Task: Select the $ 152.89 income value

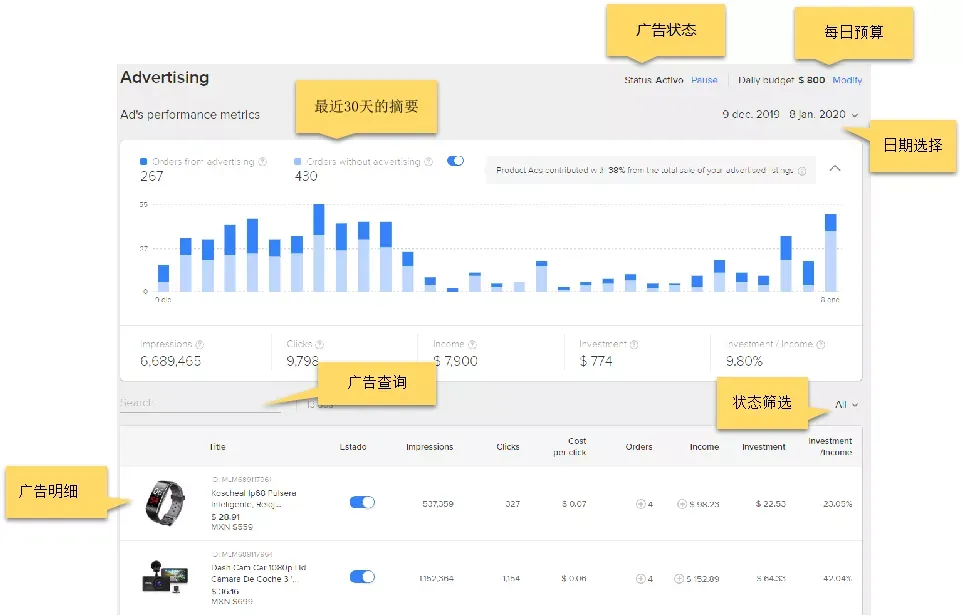Action: click(703, 579)
